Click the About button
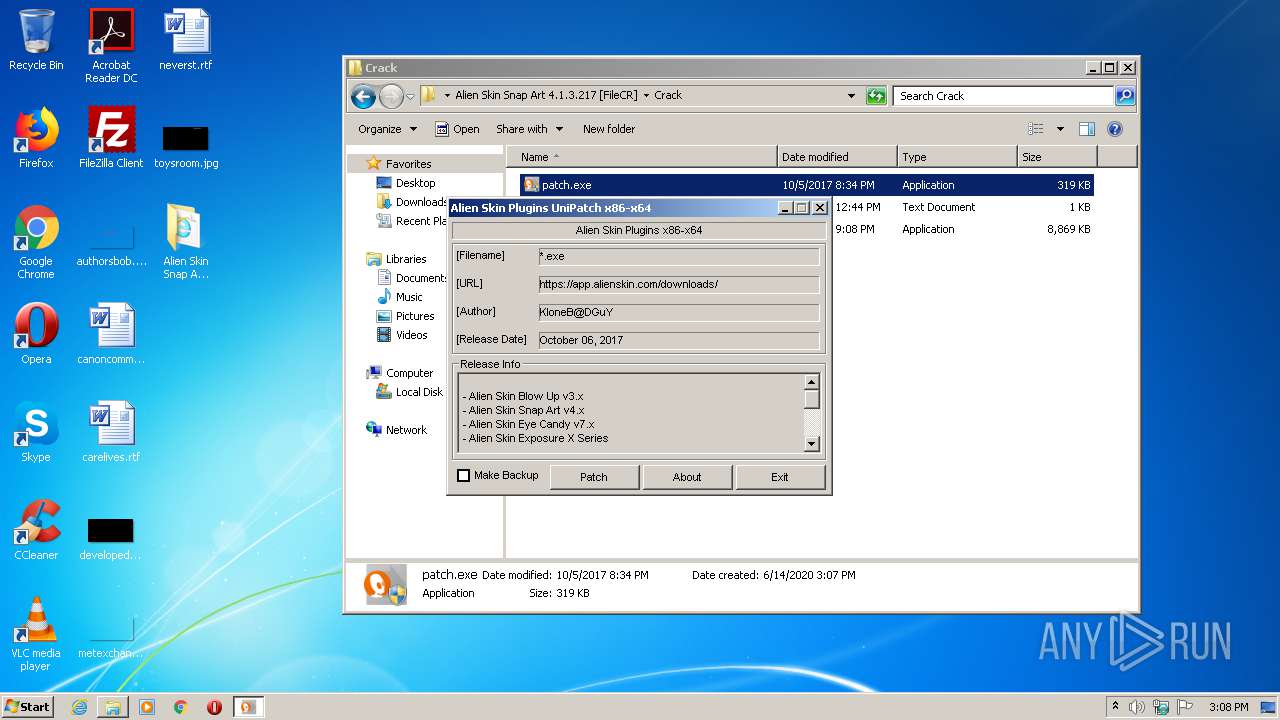 click(687, 477)
